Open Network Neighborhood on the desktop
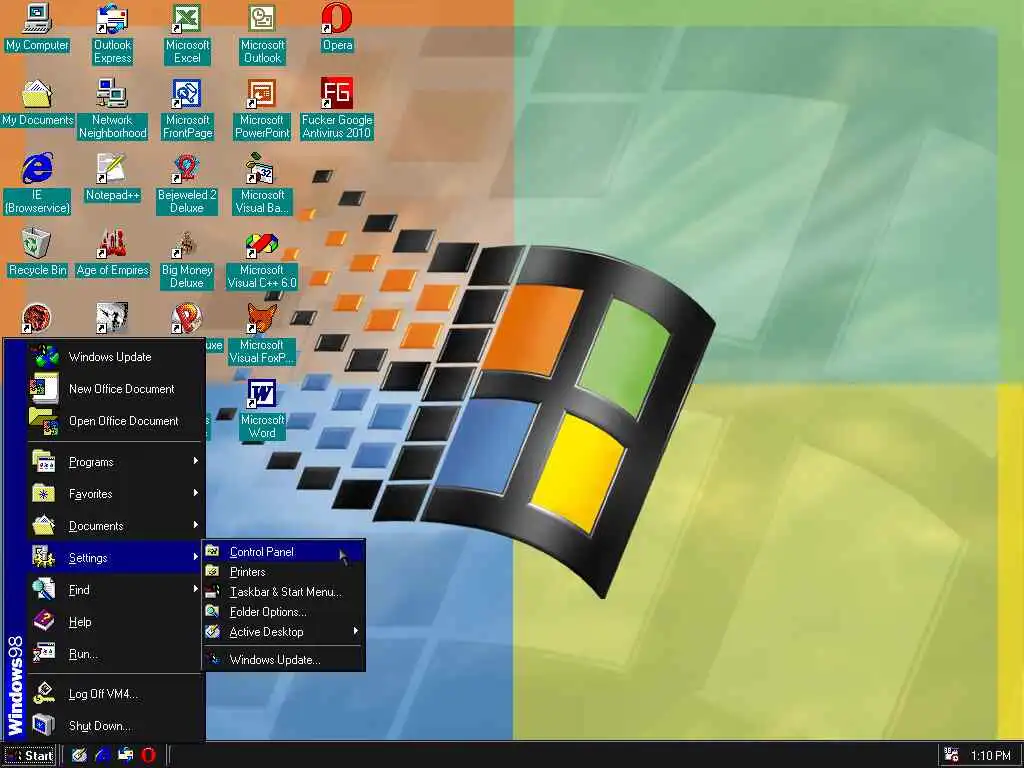Screen dimensions: 1024x768 [112, 109]
